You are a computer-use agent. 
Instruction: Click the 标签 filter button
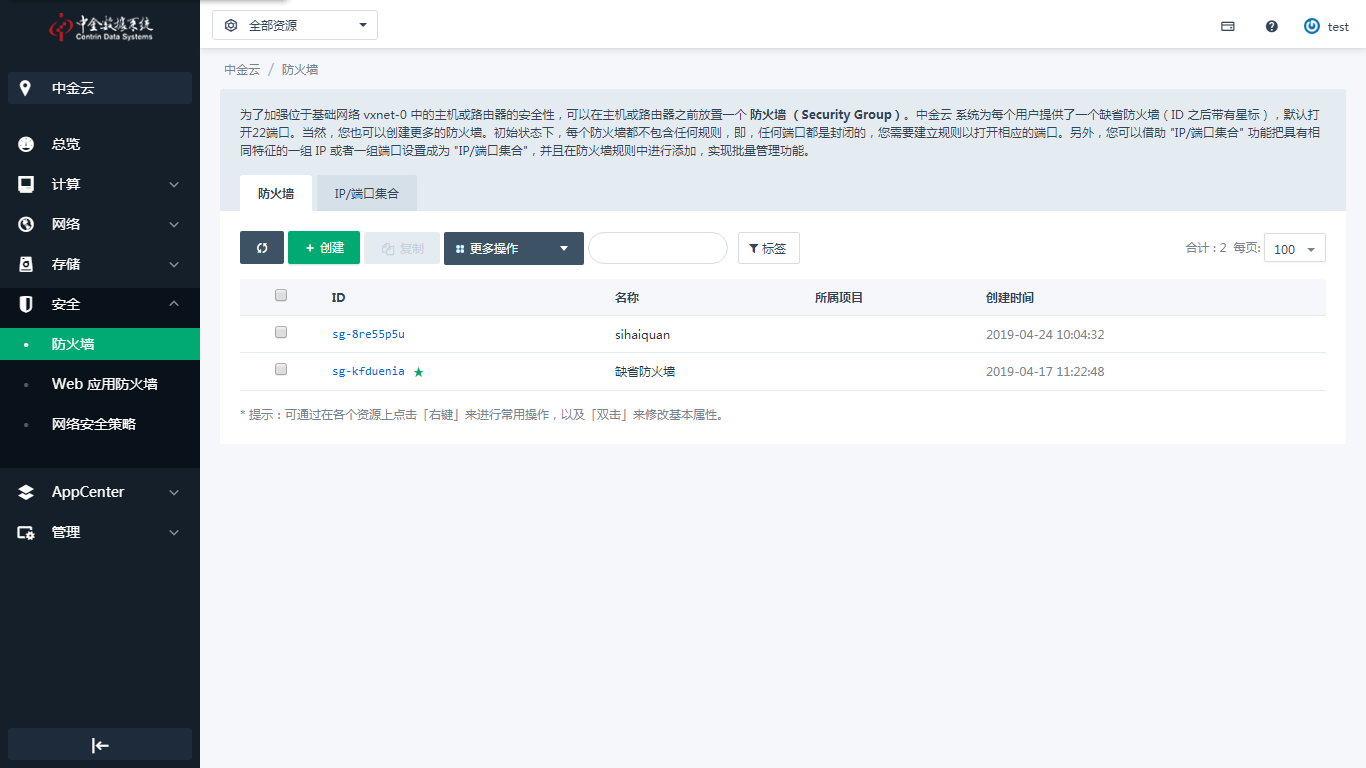tap(769, 248)
